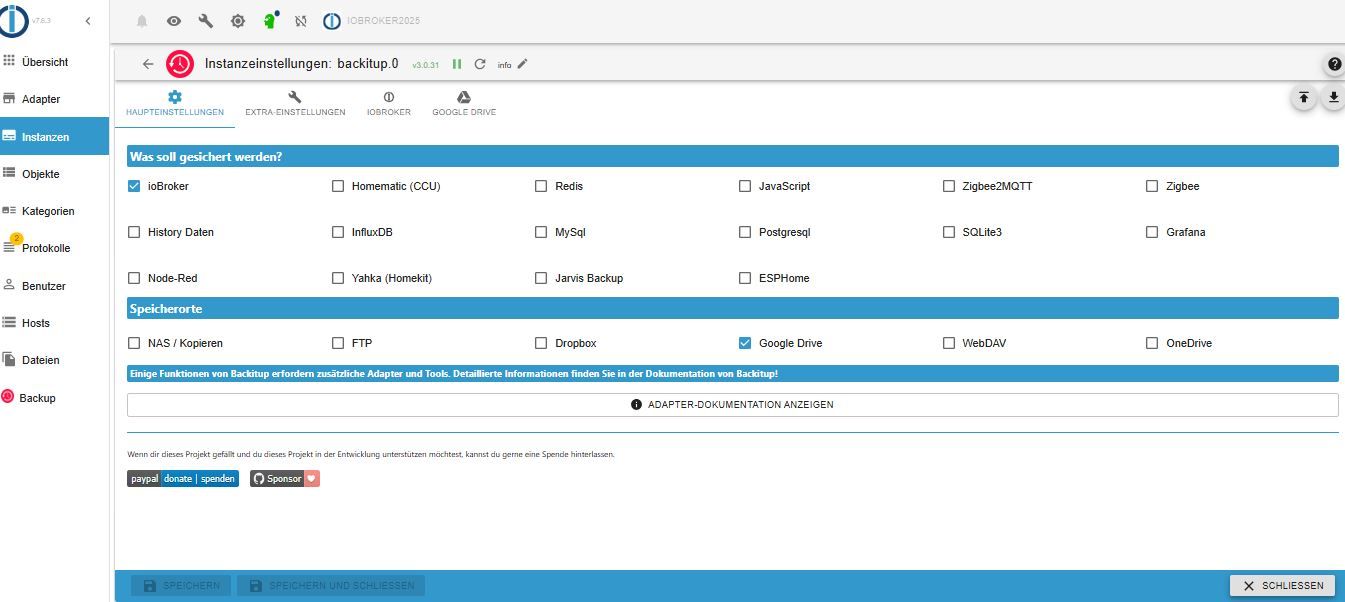This screenshot has height=602, width=1345.
Task: Restart the instance with the reload icon
Action: [x=480, y=64]
